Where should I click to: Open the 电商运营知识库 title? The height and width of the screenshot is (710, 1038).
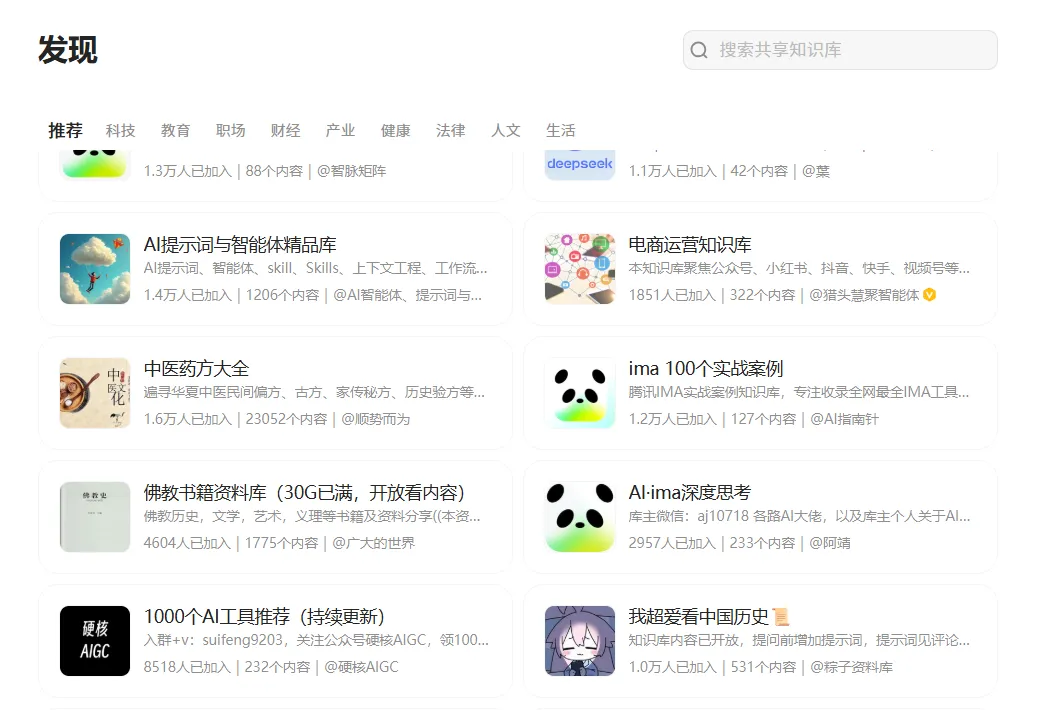(690, 245)
